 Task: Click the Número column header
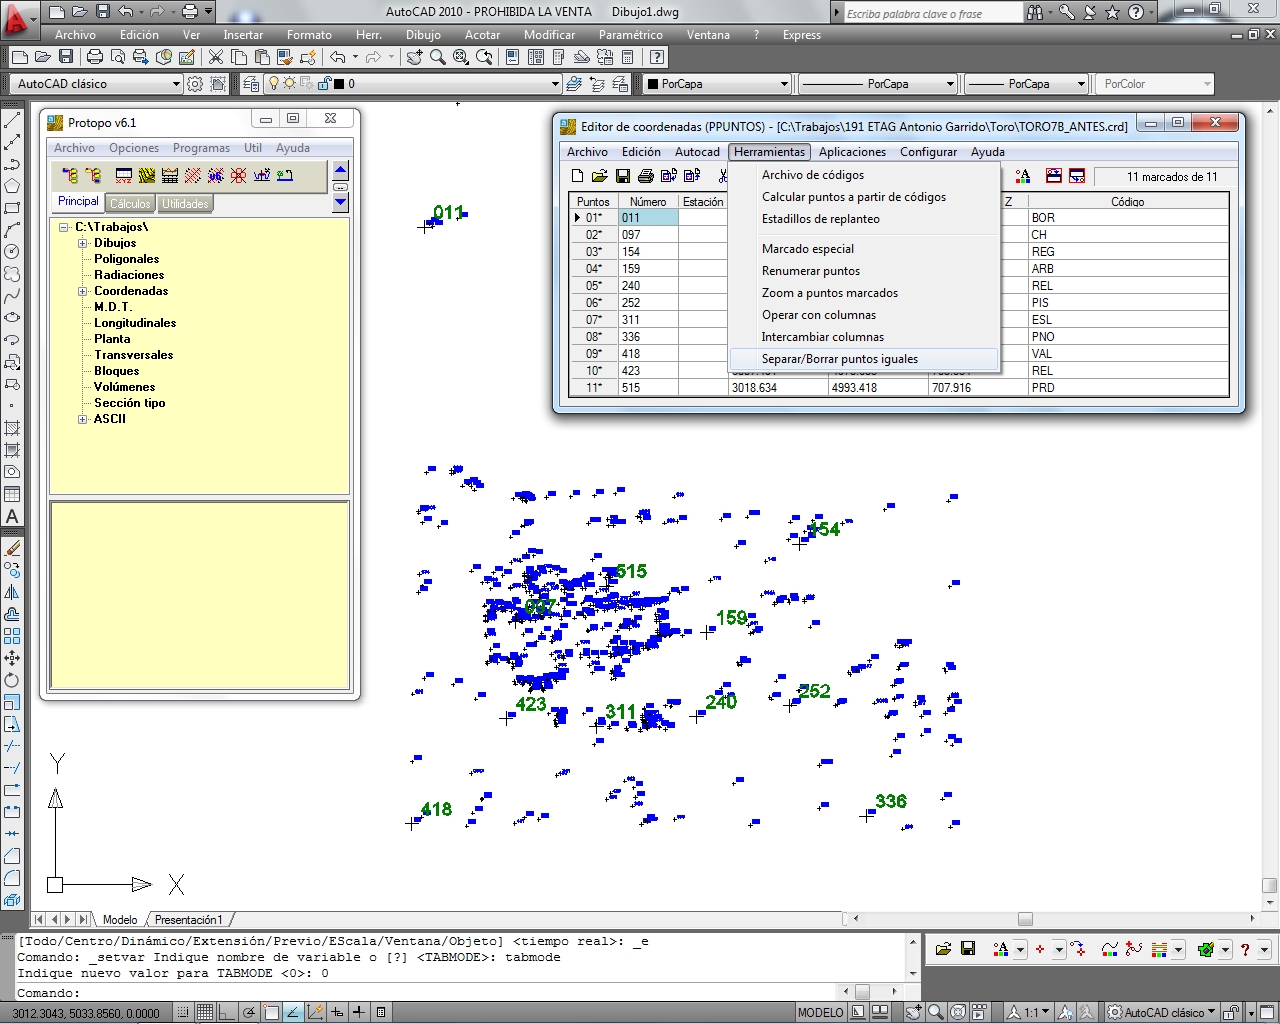[x=648, y=201]
